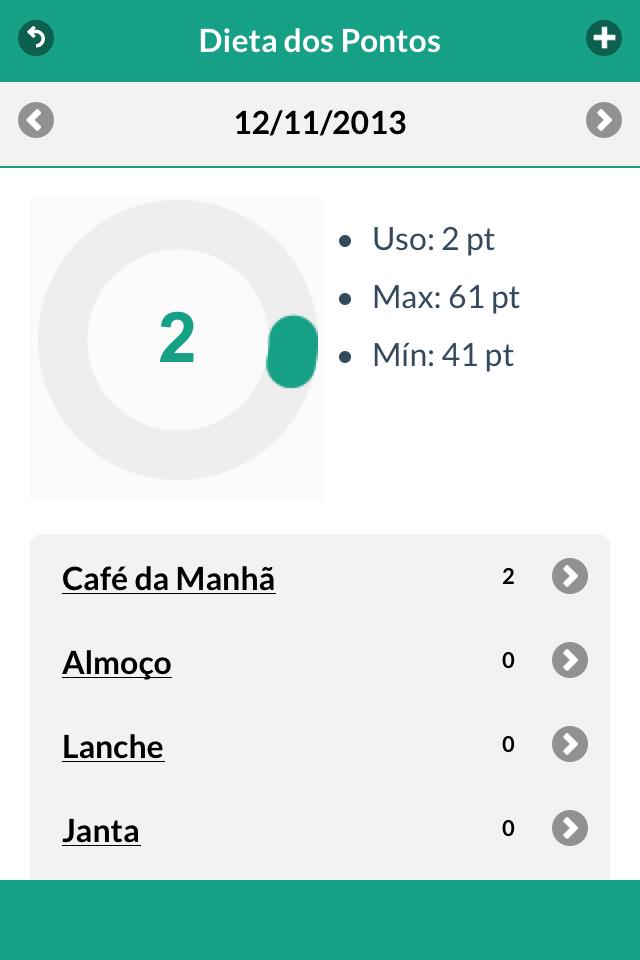Tap the back arrow icon in header
Image resolution: width=640 pixels, height=960 pixels.
pos(36,38)
